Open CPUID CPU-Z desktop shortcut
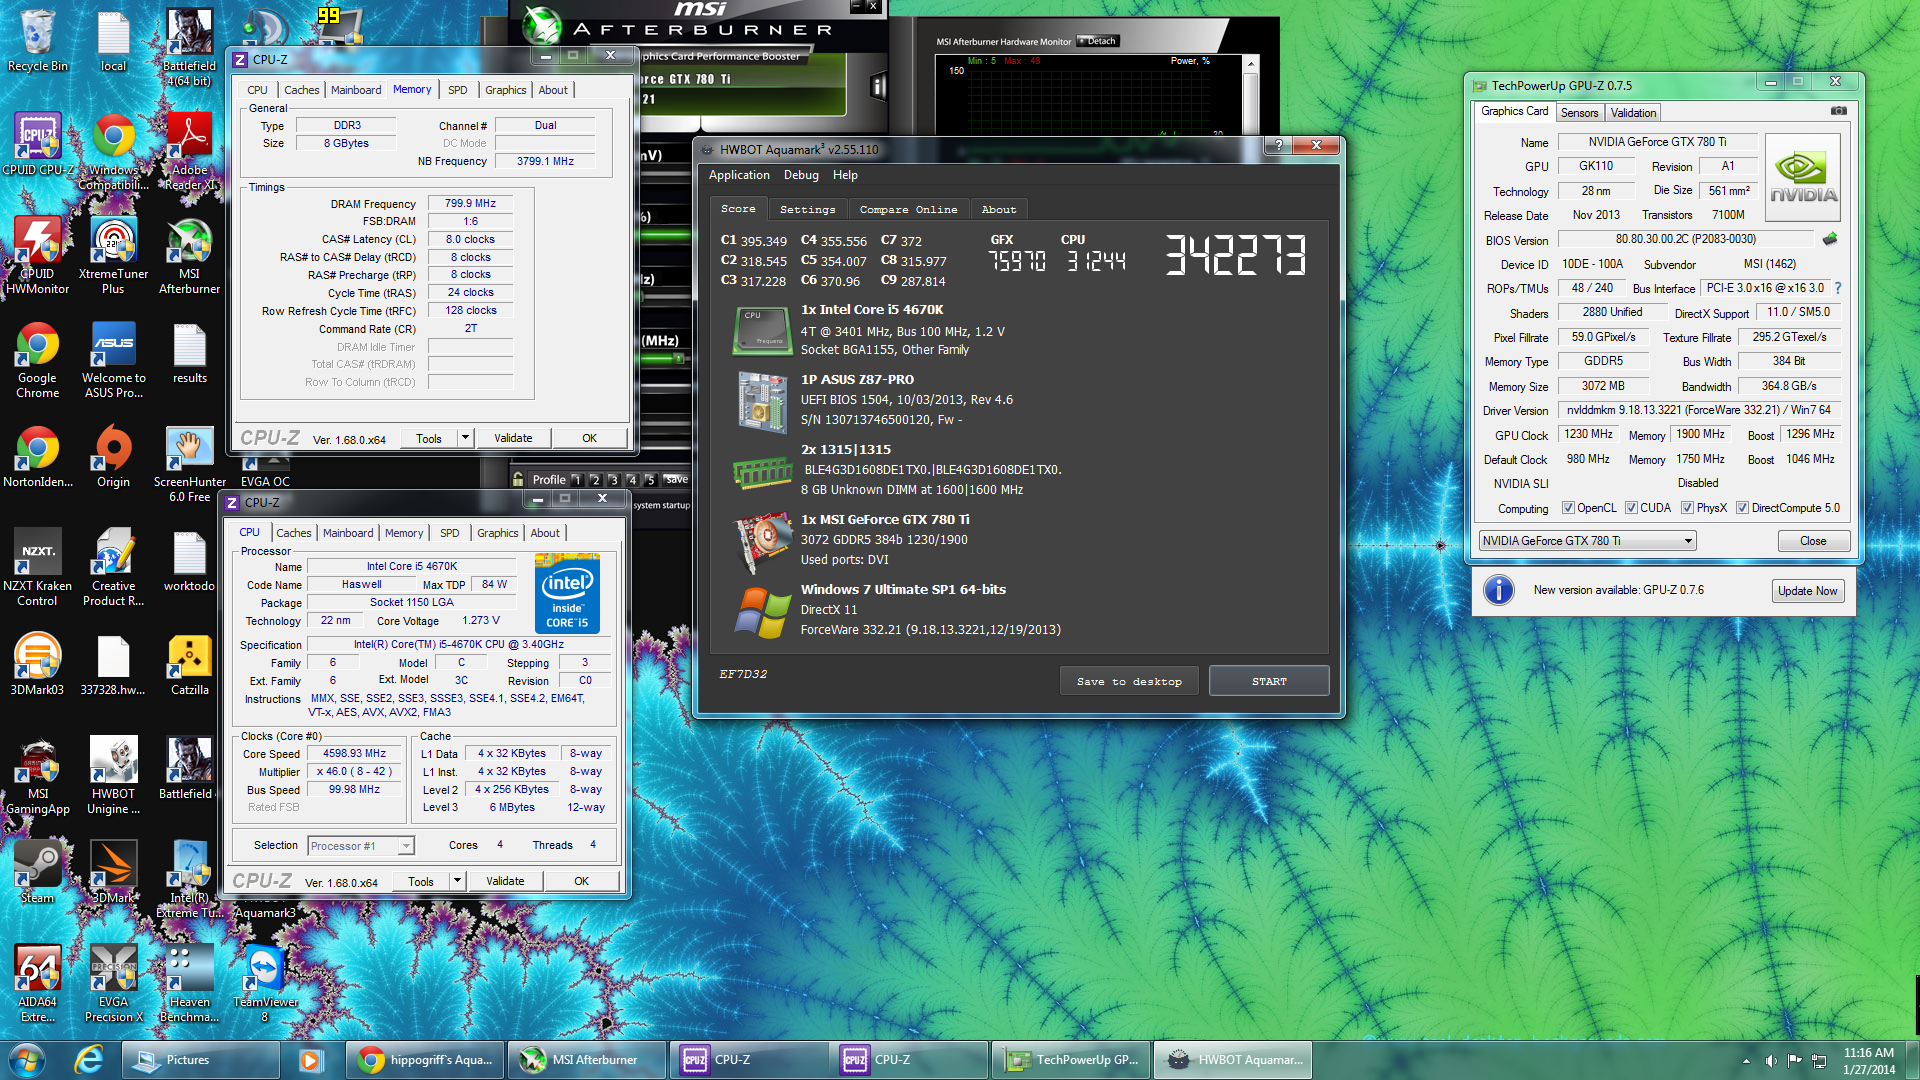Viewport: 1920px width, 1080px height. pos(37,145)
